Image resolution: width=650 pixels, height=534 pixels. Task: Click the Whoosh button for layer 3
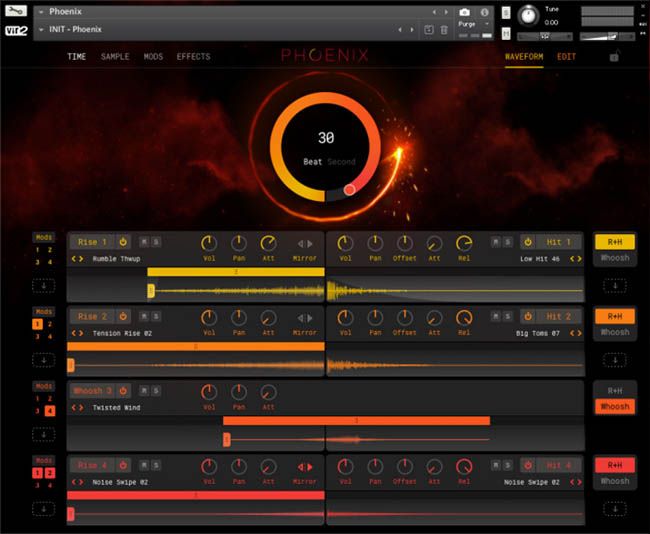[x=615, y=406]
